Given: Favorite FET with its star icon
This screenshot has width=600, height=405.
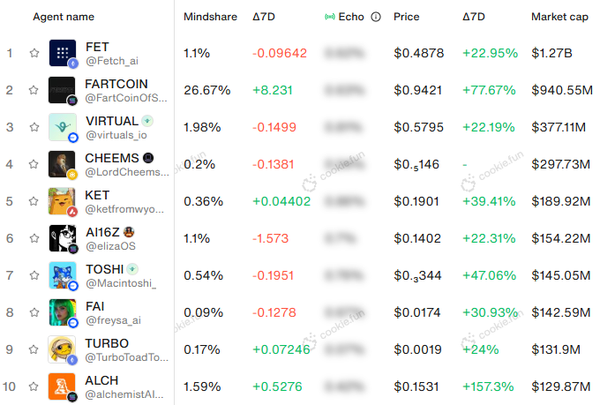Looking at the screenshot, I should pyautogui.click(x=34, y=53).
